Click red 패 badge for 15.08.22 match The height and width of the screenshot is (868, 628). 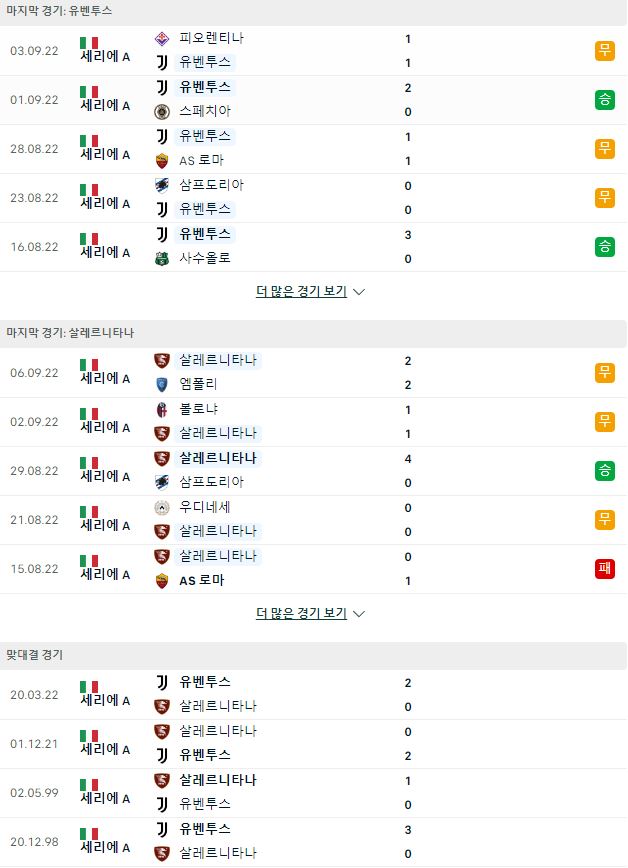605,569
